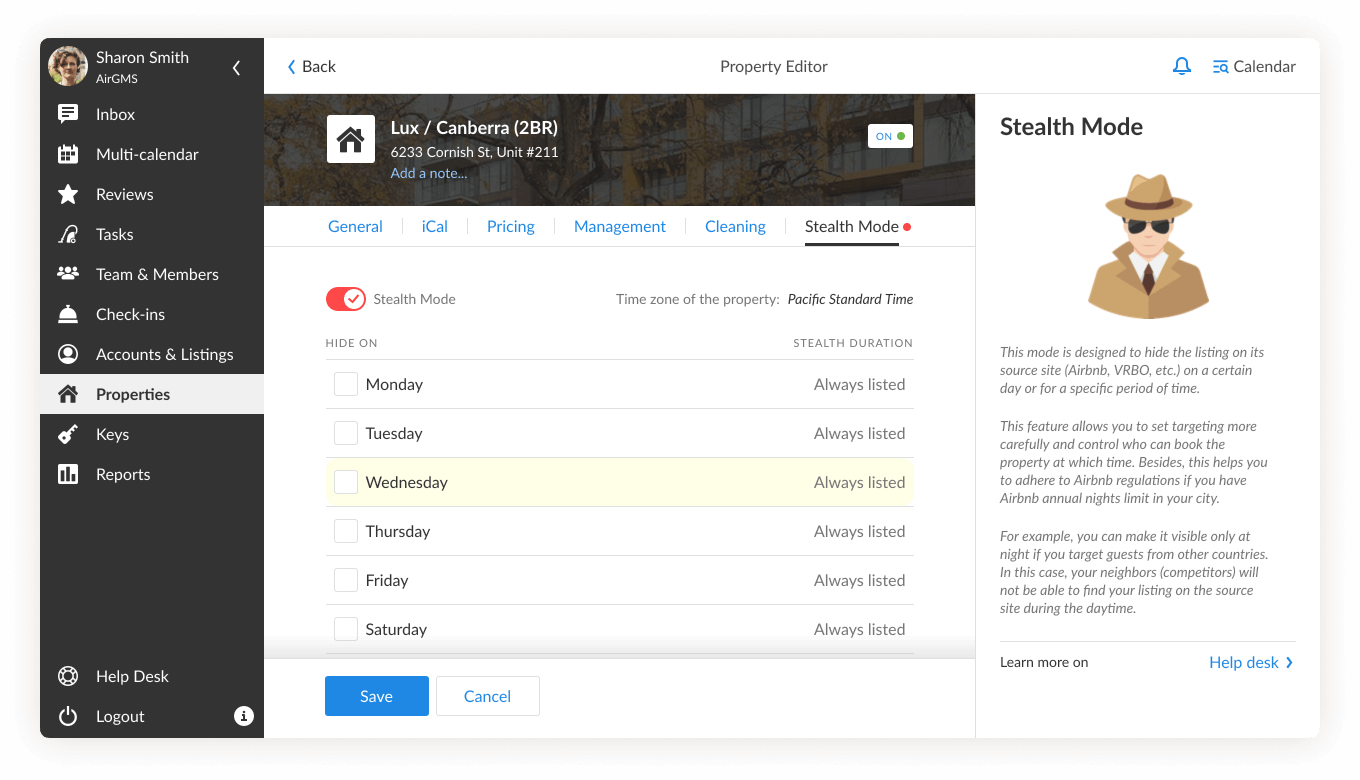Collapse the left navigation sidebar
Viewport: 1360px width, 780px height.
(236, 68)
